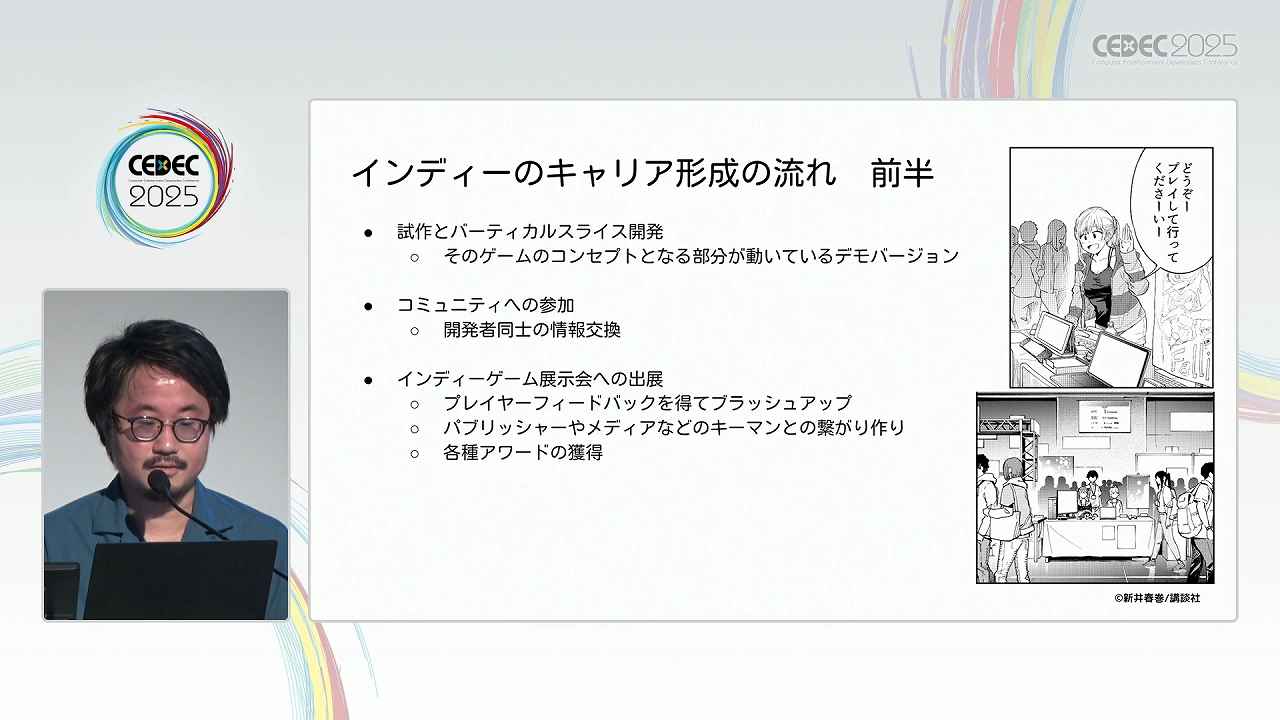Click the CEDEC 2025 watermark in top-right corner
The width and height of the screenshot is (1280, 720).
pos(1164,48)
